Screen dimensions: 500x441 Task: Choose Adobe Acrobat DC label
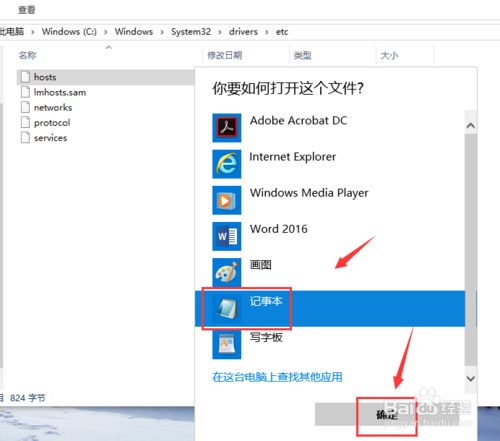point(299,120)
